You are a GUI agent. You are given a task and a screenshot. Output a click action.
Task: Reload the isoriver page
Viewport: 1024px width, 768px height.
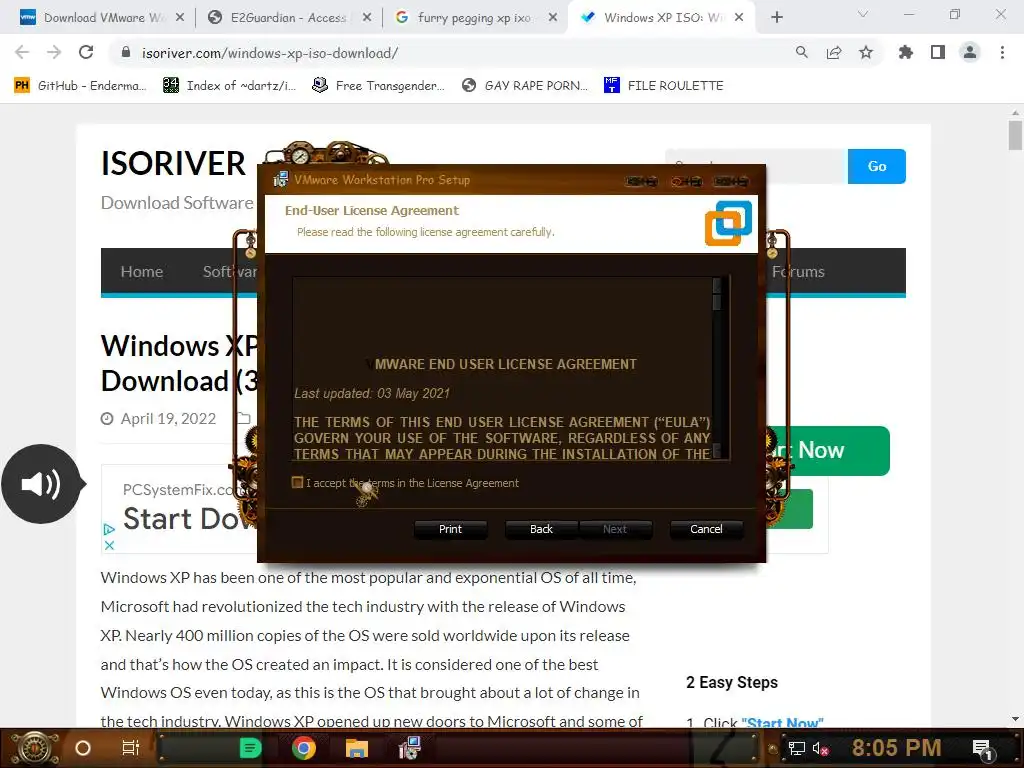(x=86, y=52)
